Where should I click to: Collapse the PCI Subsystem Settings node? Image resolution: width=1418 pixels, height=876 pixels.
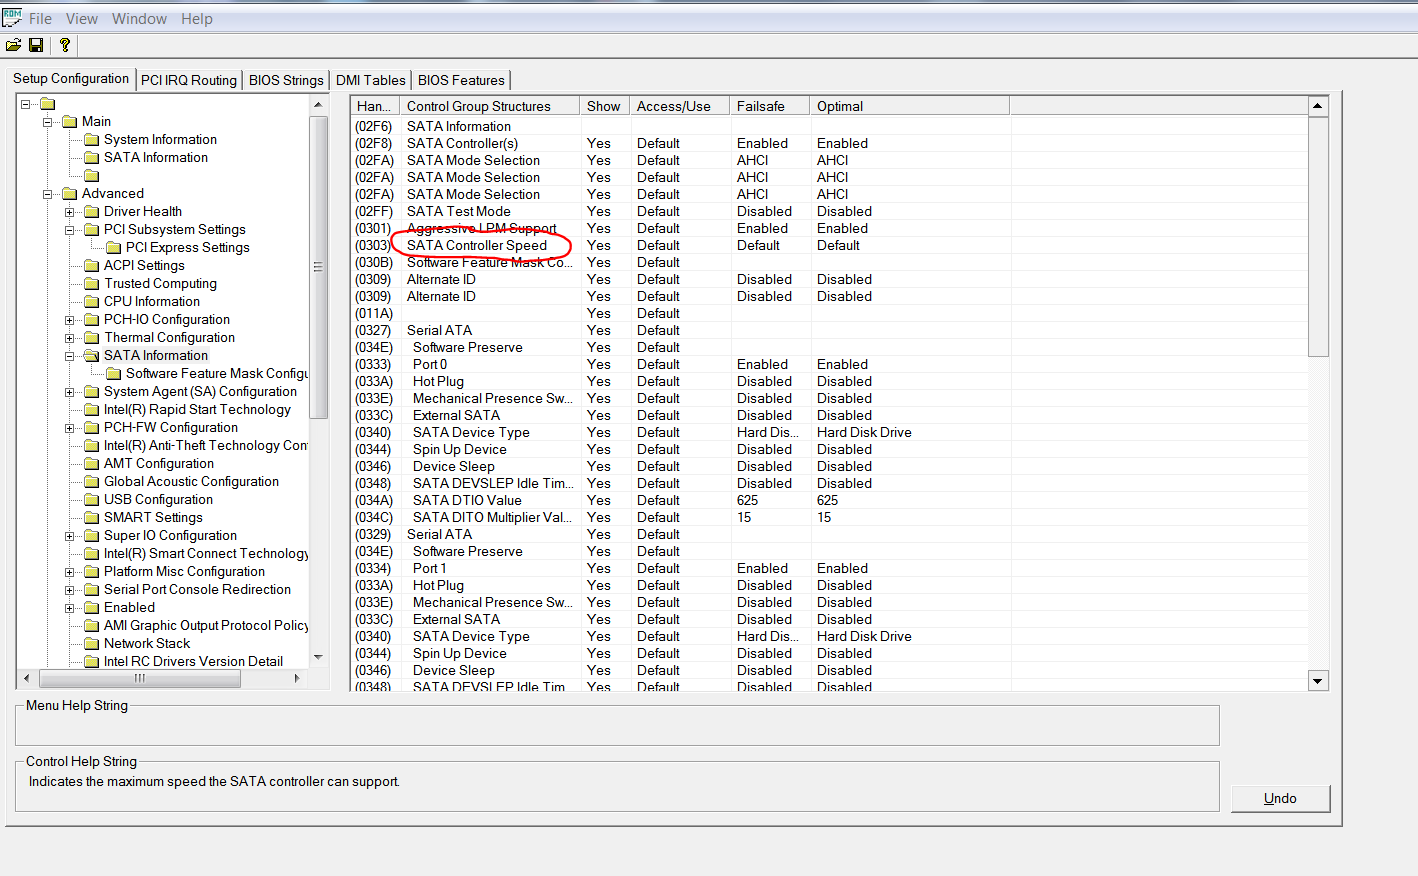(69, 230)
